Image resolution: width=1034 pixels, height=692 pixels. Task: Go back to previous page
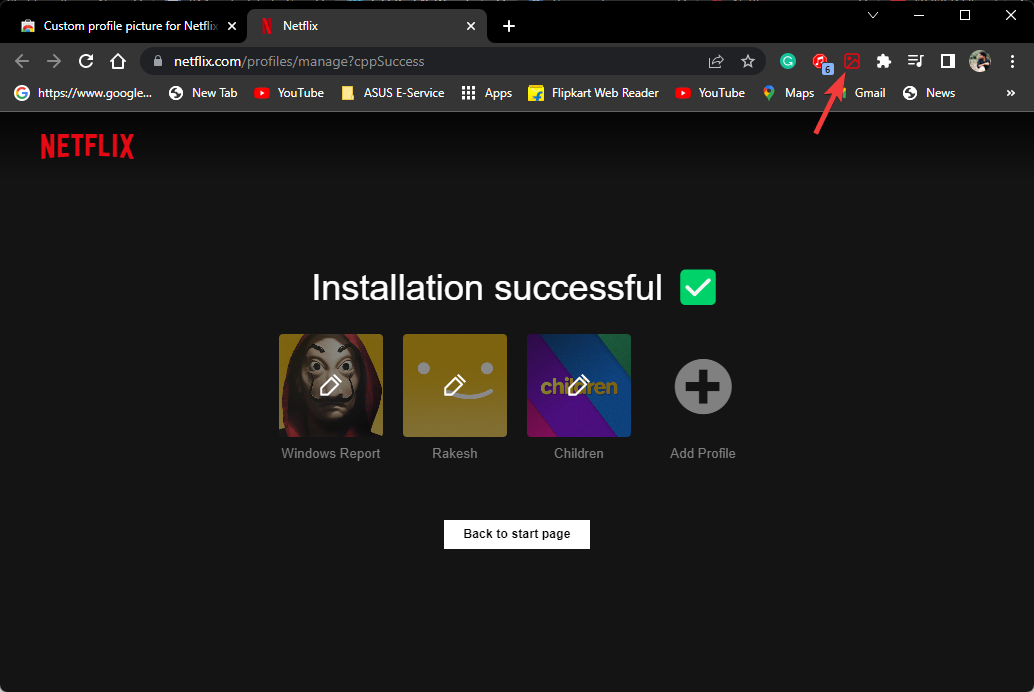click(x=22, y=61)
